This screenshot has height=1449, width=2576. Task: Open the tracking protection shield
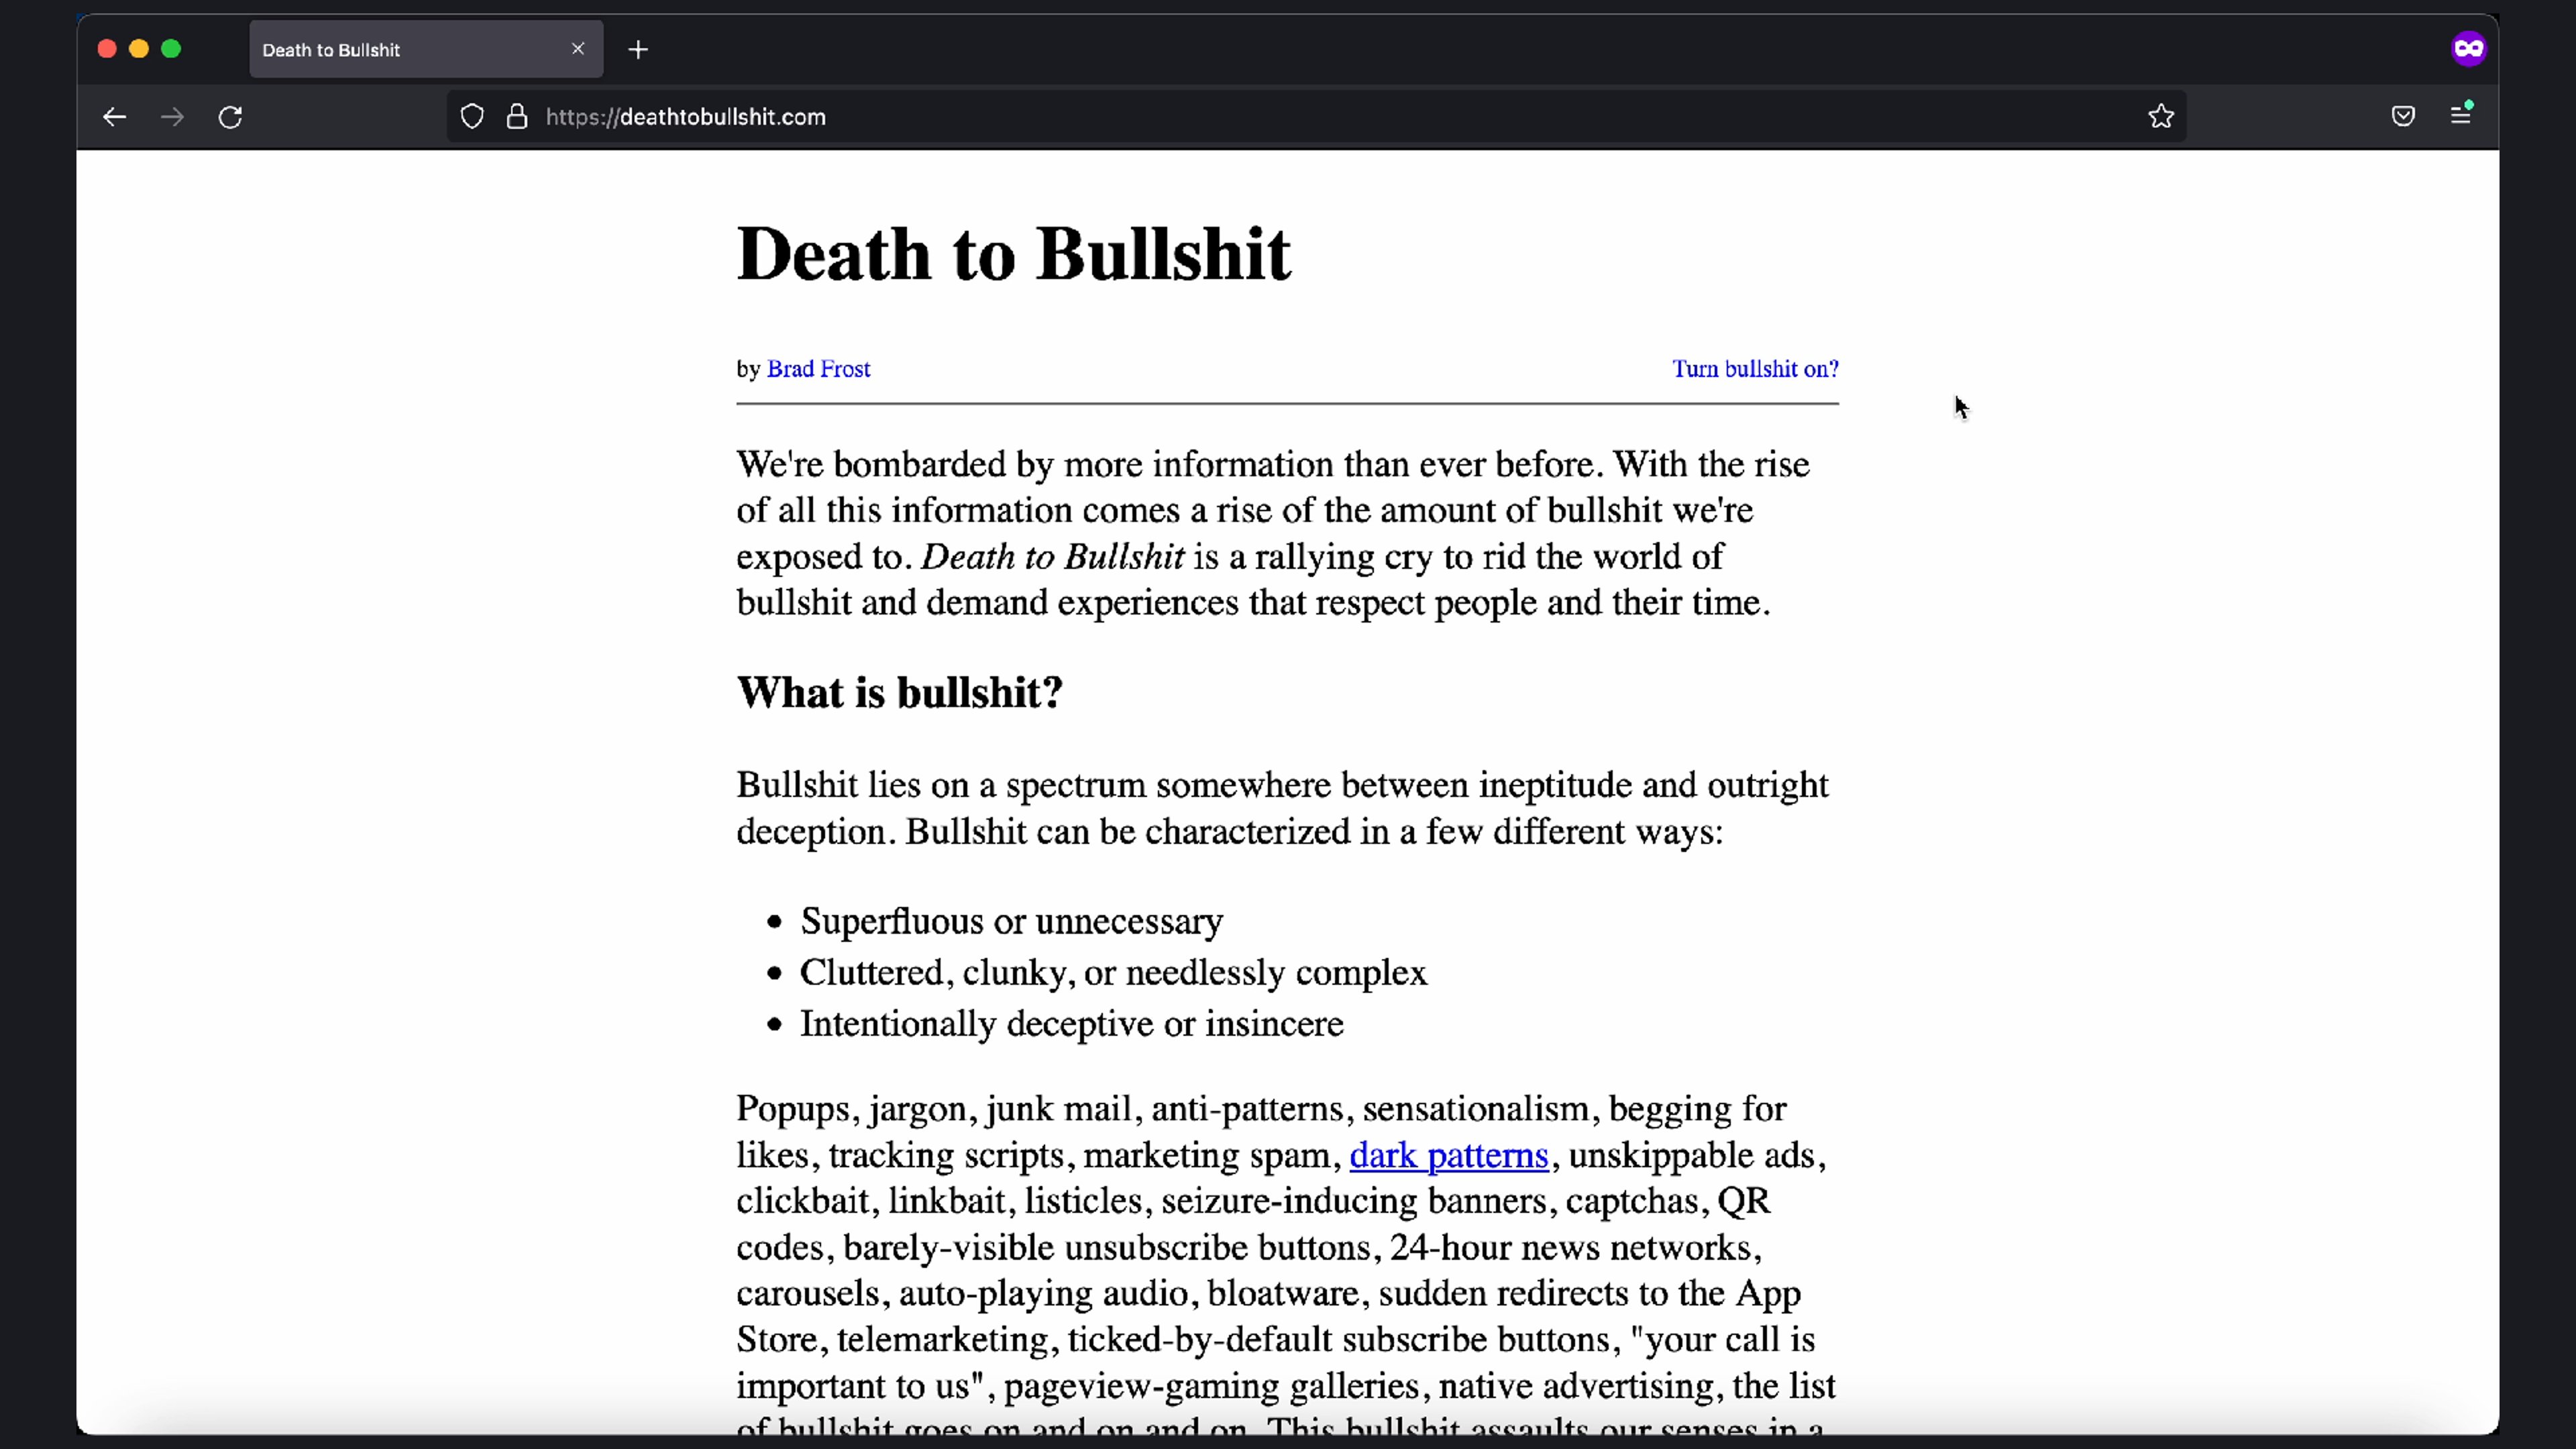pyautogui.click(x=472, y=117)
